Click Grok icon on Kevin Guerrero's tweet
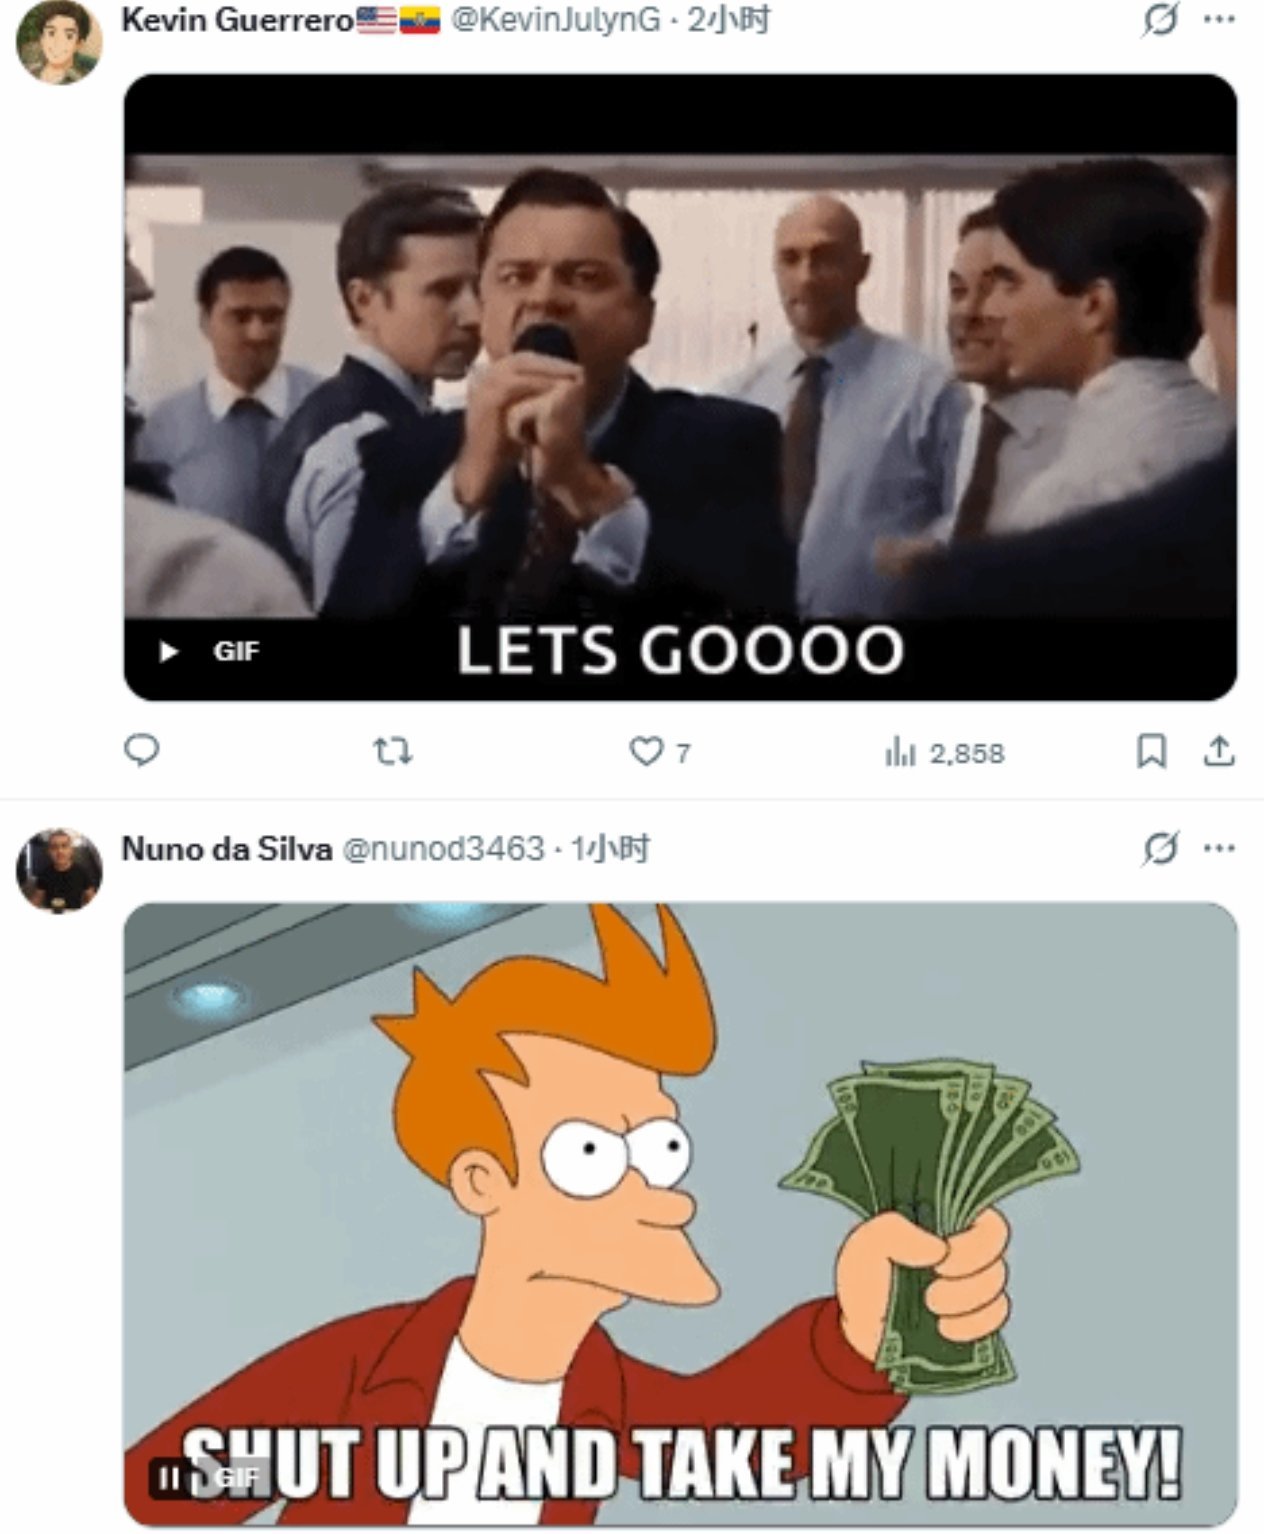 click(x=1160, y=18)
